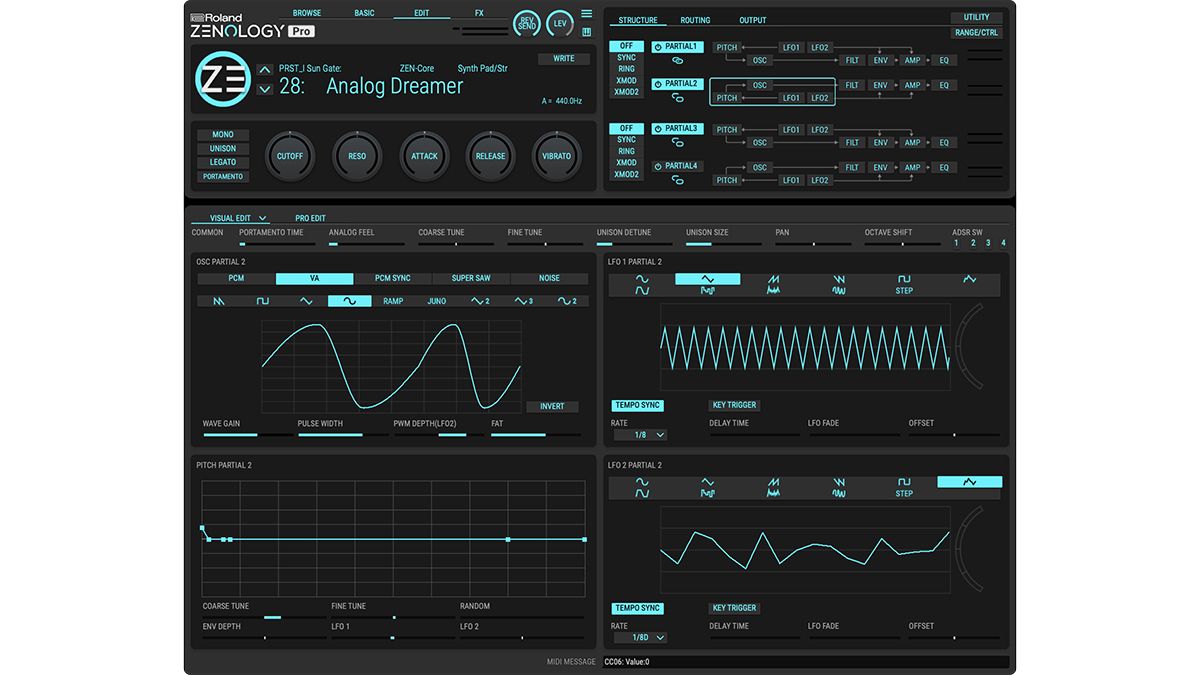Image resolution: width=1200 pixels, height=675 pixels.
Task: Open the RANGE/CTRL button
Action: 976,32
